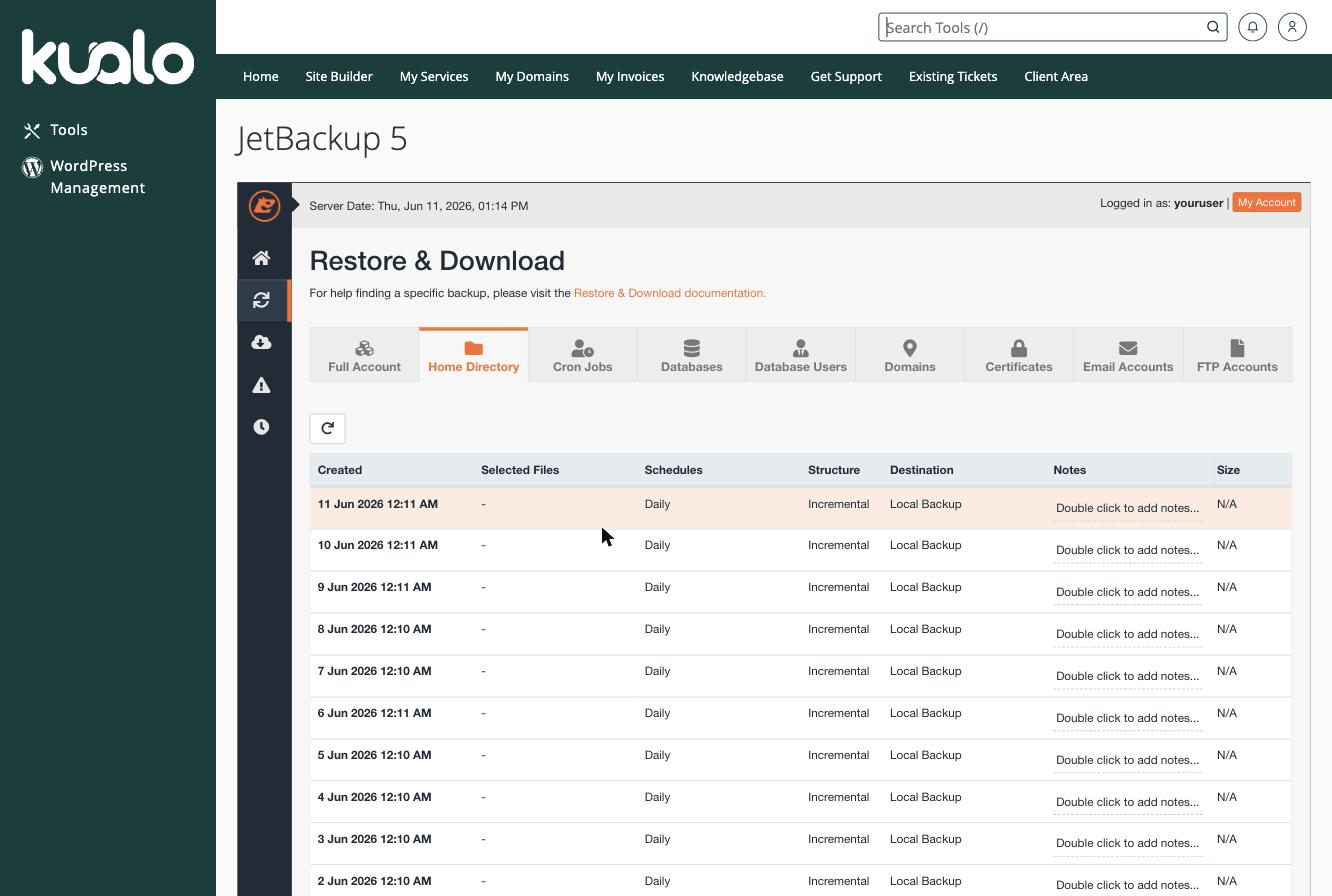Image resolution: width=1332 pixels, height=896 pixels.
Task: Click the Structure column header
Action: pyautogui.click(x=834, y=470)
